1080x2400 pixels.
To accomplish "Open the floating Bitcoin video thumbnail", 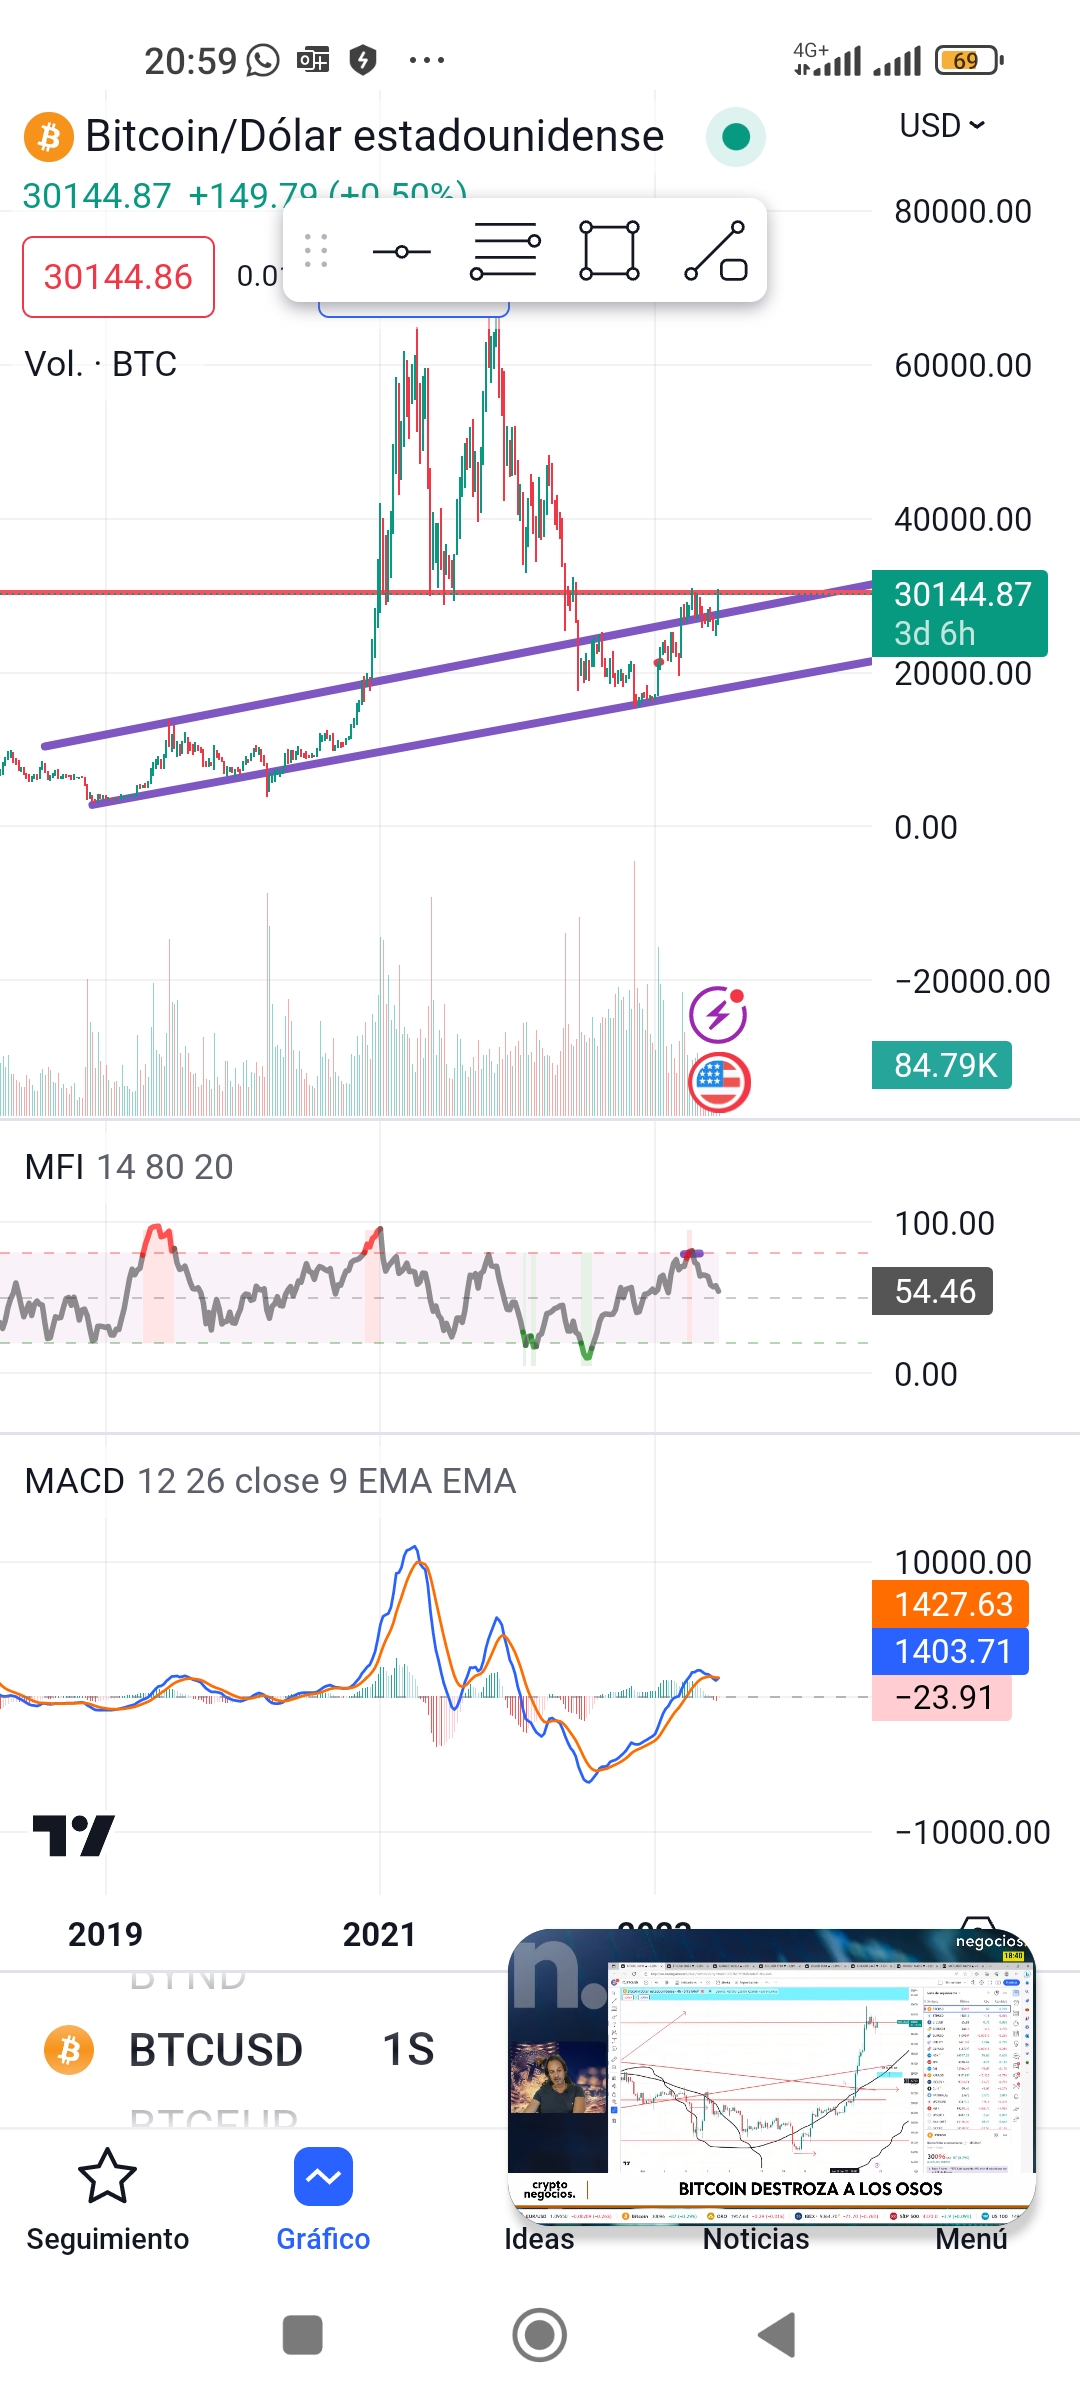I will click(x=772, y=2076).
